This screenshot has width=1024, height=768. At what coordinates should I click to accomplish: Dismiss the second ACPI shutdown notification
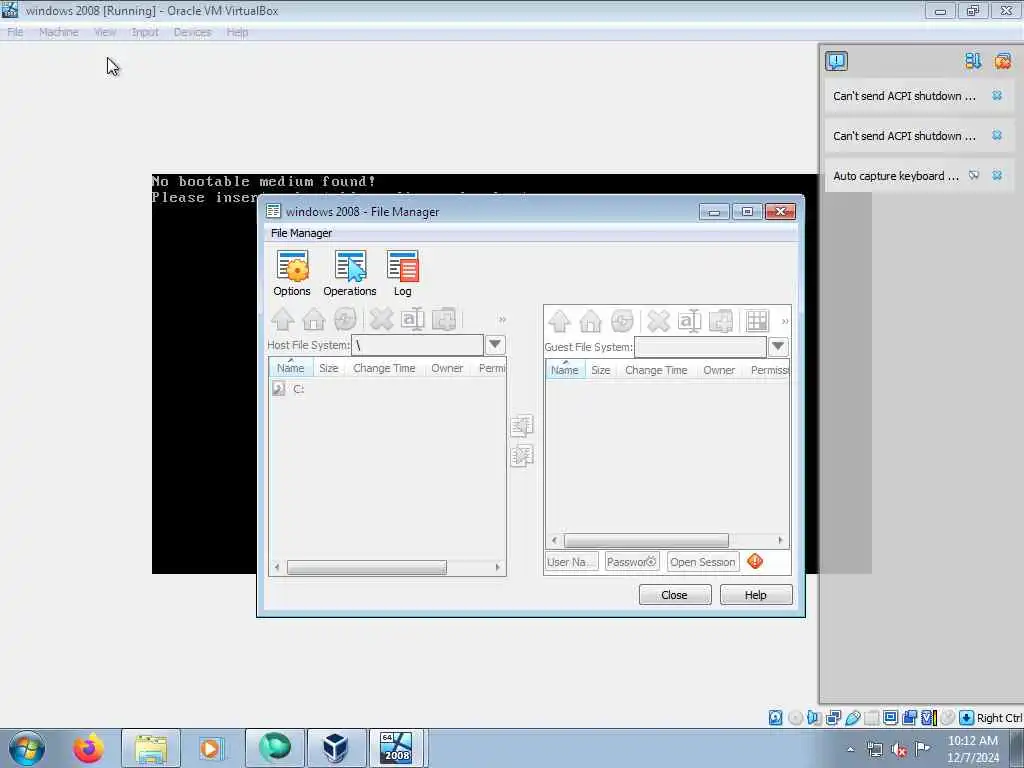(x=997, y=136)
